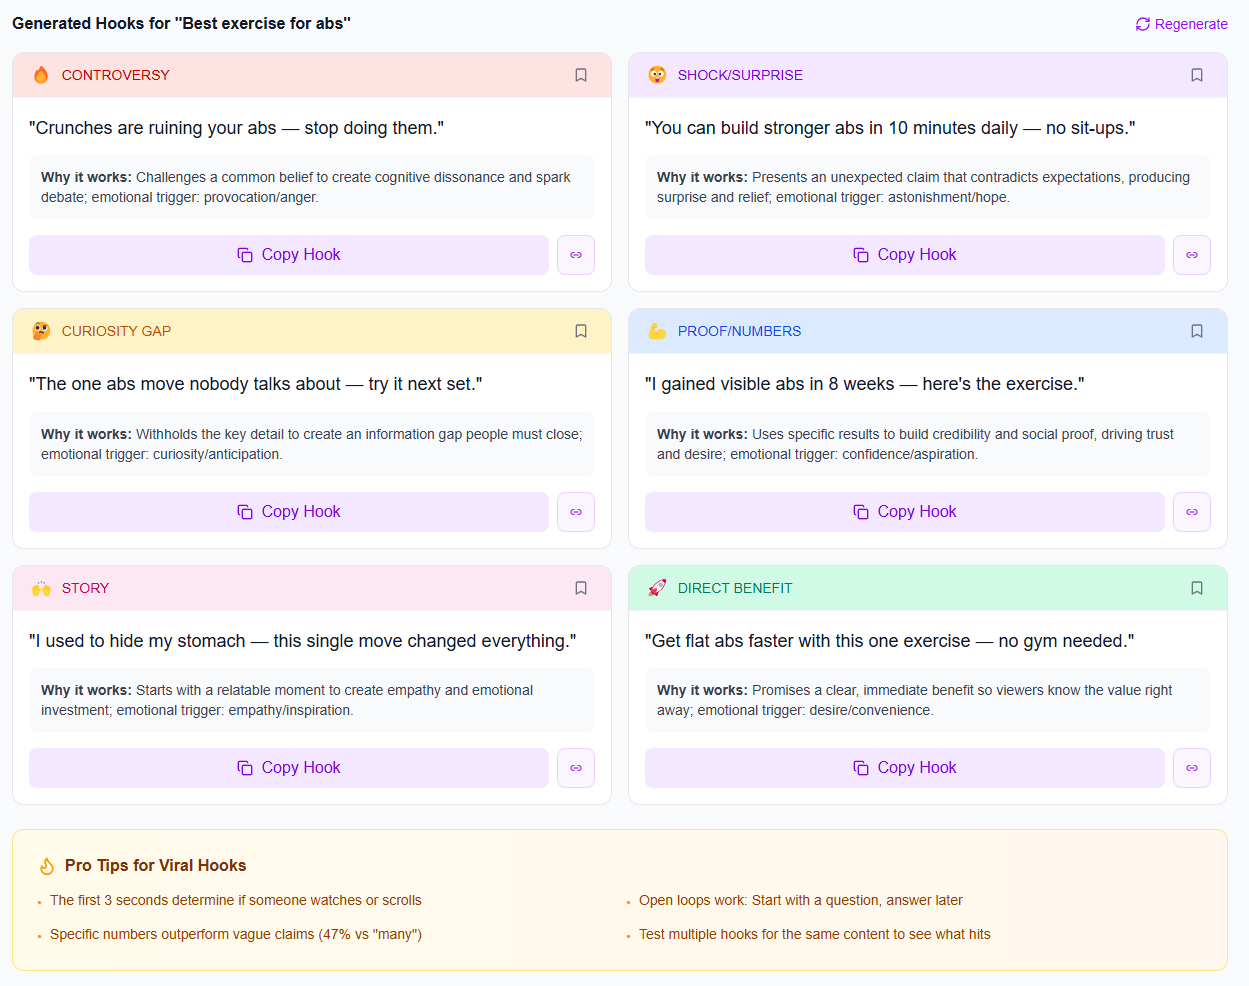Image resolution: width=1249 pixels, height=986 pixels.
Task: Bookmark the Shock/Surprise hook card
Action: (x=1197, y=75)
